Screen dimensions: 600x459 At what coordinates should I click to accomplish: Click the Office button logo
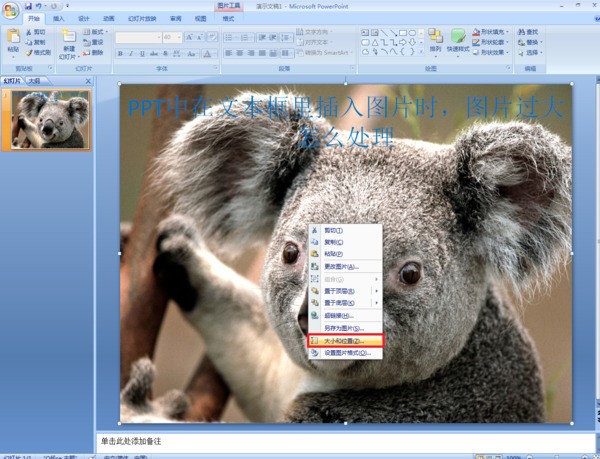[x=11, y=9]
